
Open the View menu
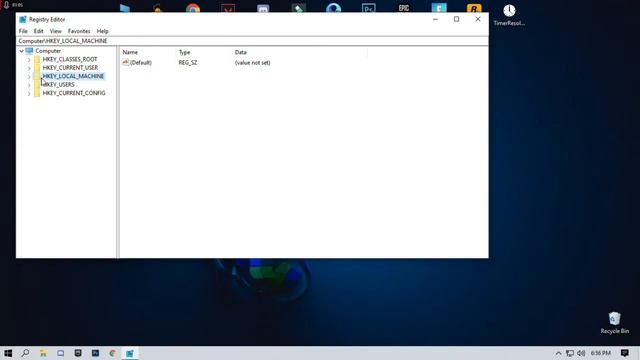[56, 31]
